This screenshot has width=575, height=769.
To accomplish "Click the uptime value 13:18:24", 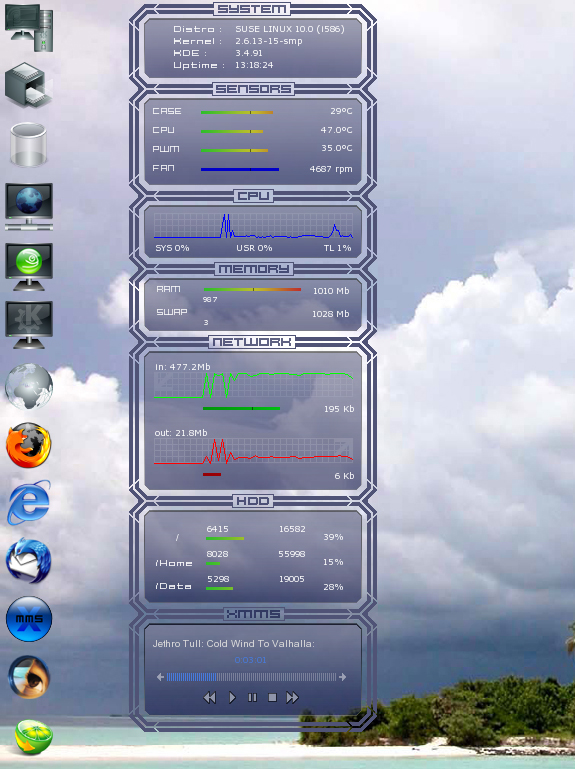I will (254, 65).
